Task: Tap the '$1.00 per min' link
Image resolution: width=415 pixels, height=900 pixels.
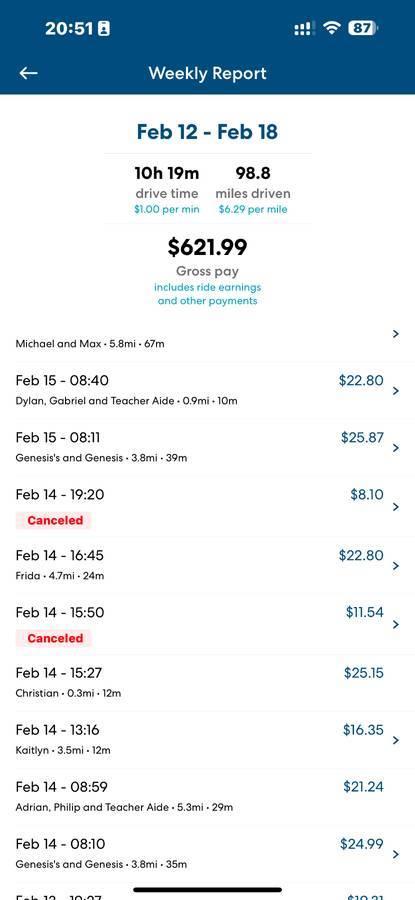Action: click(x=167, y=210)
